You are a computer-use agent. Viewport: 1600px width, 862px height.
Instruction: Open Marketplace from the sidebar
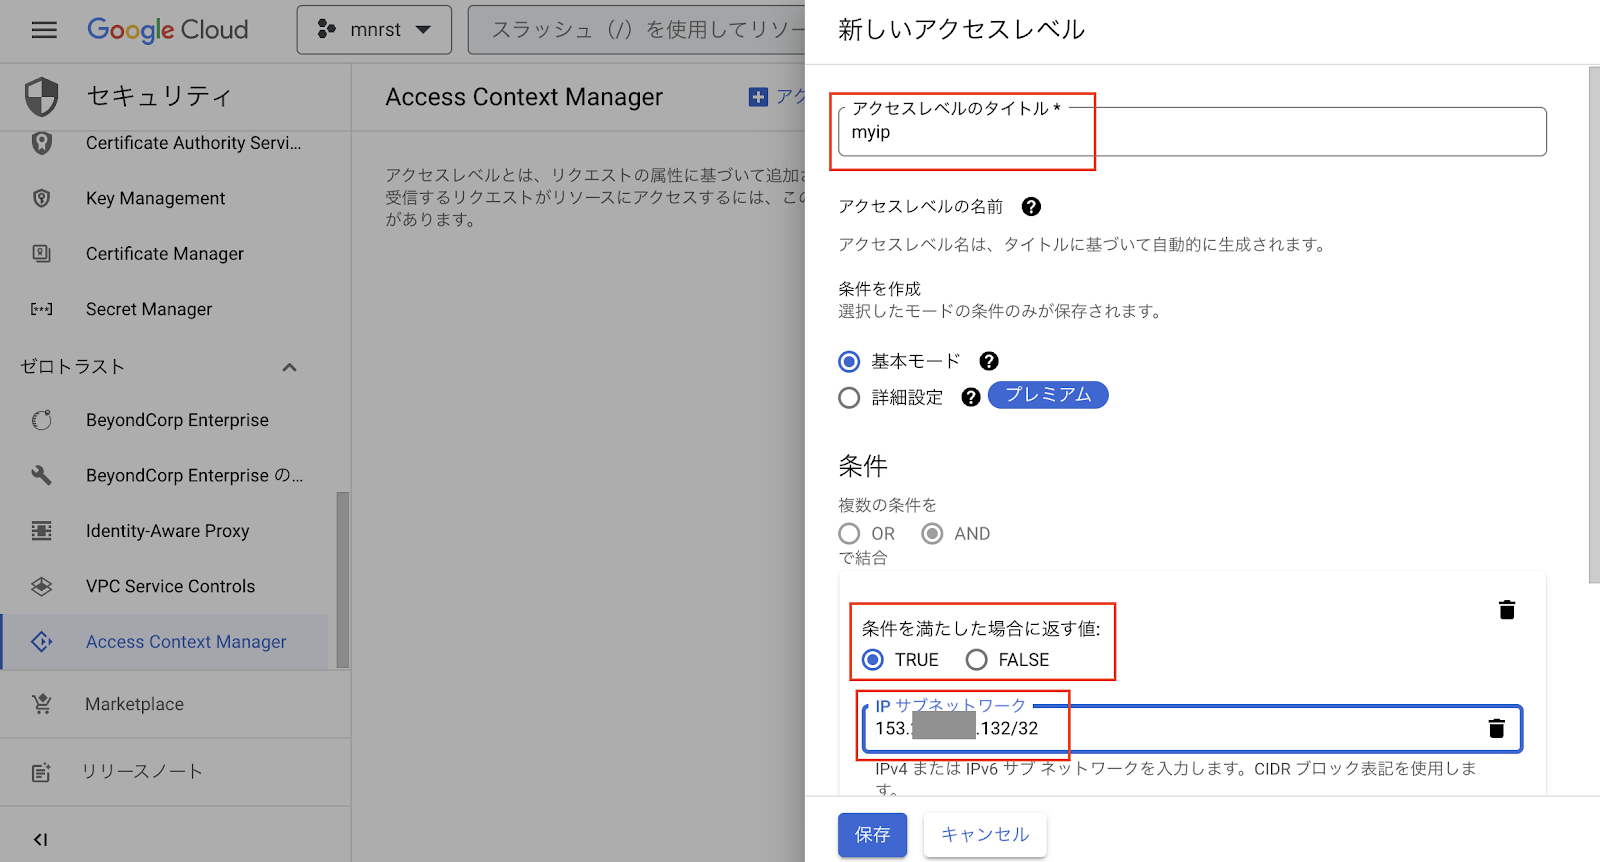coord(134,704)
